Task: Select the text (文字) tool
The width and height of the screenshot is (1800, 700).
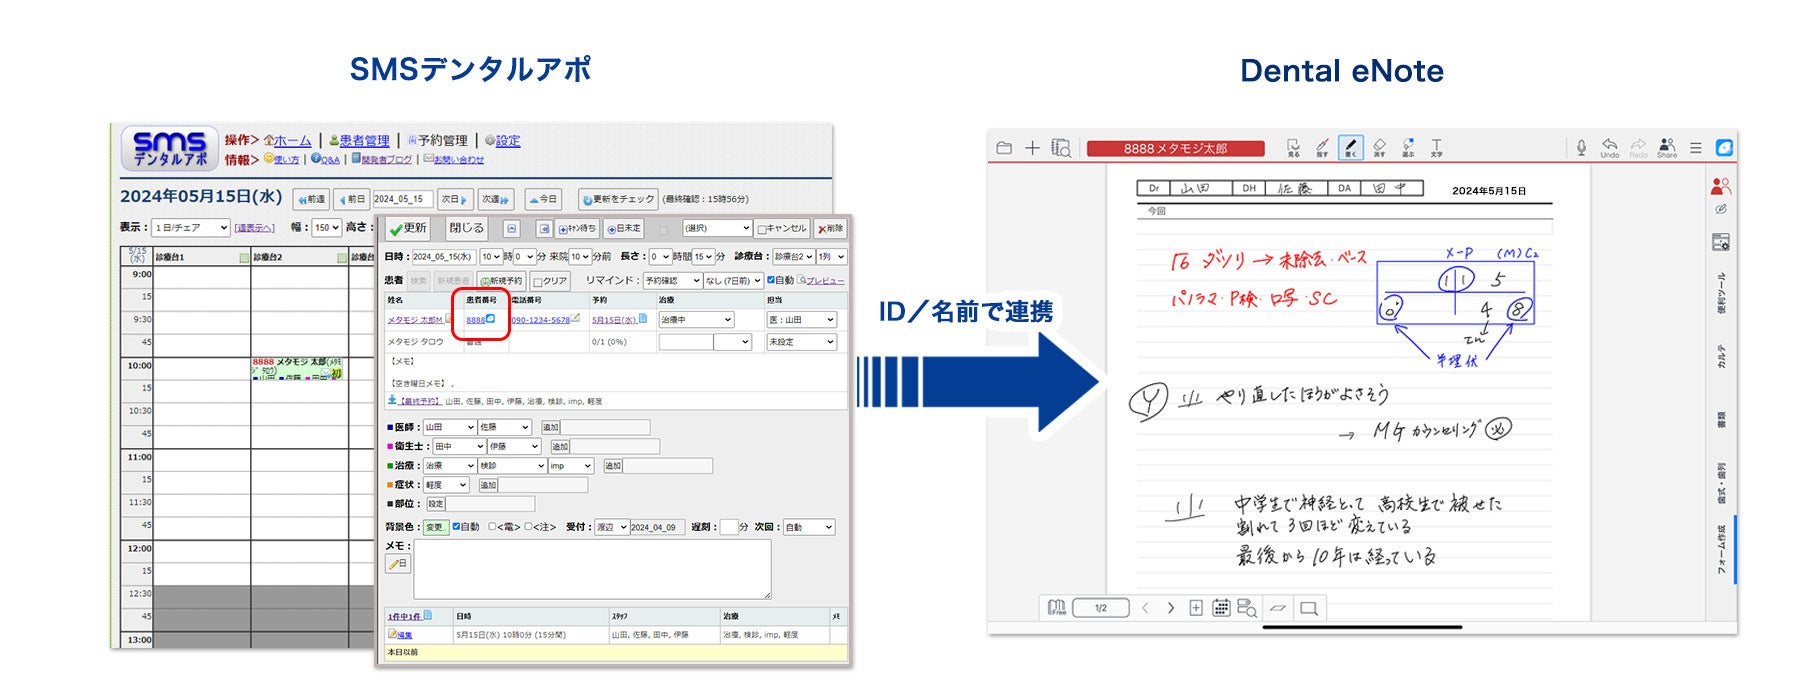Action: pyautogui.click(x=1436, y=148)
